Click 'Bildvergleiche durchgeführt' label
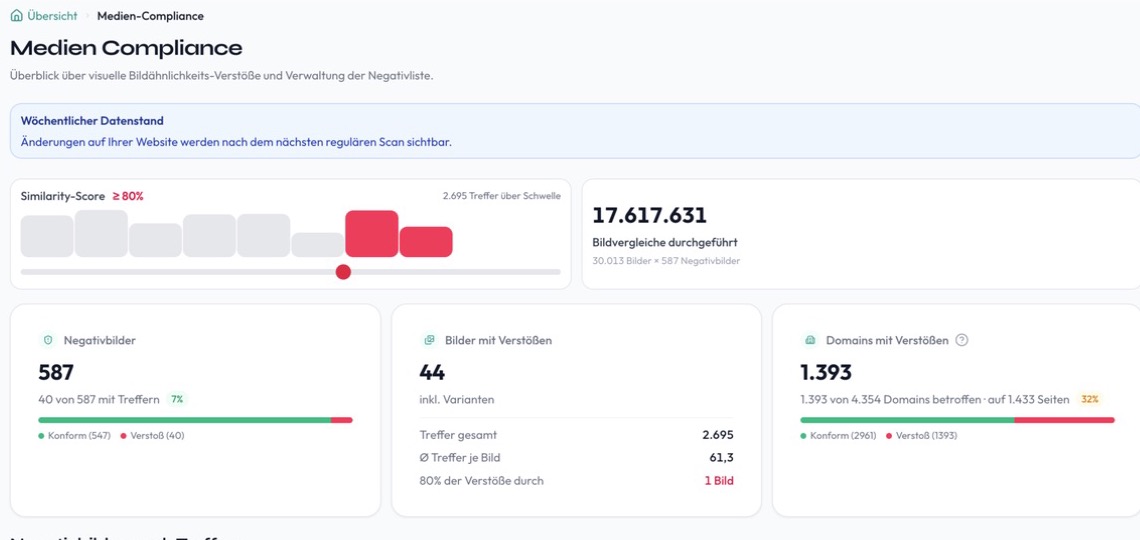 coord(665,243)
